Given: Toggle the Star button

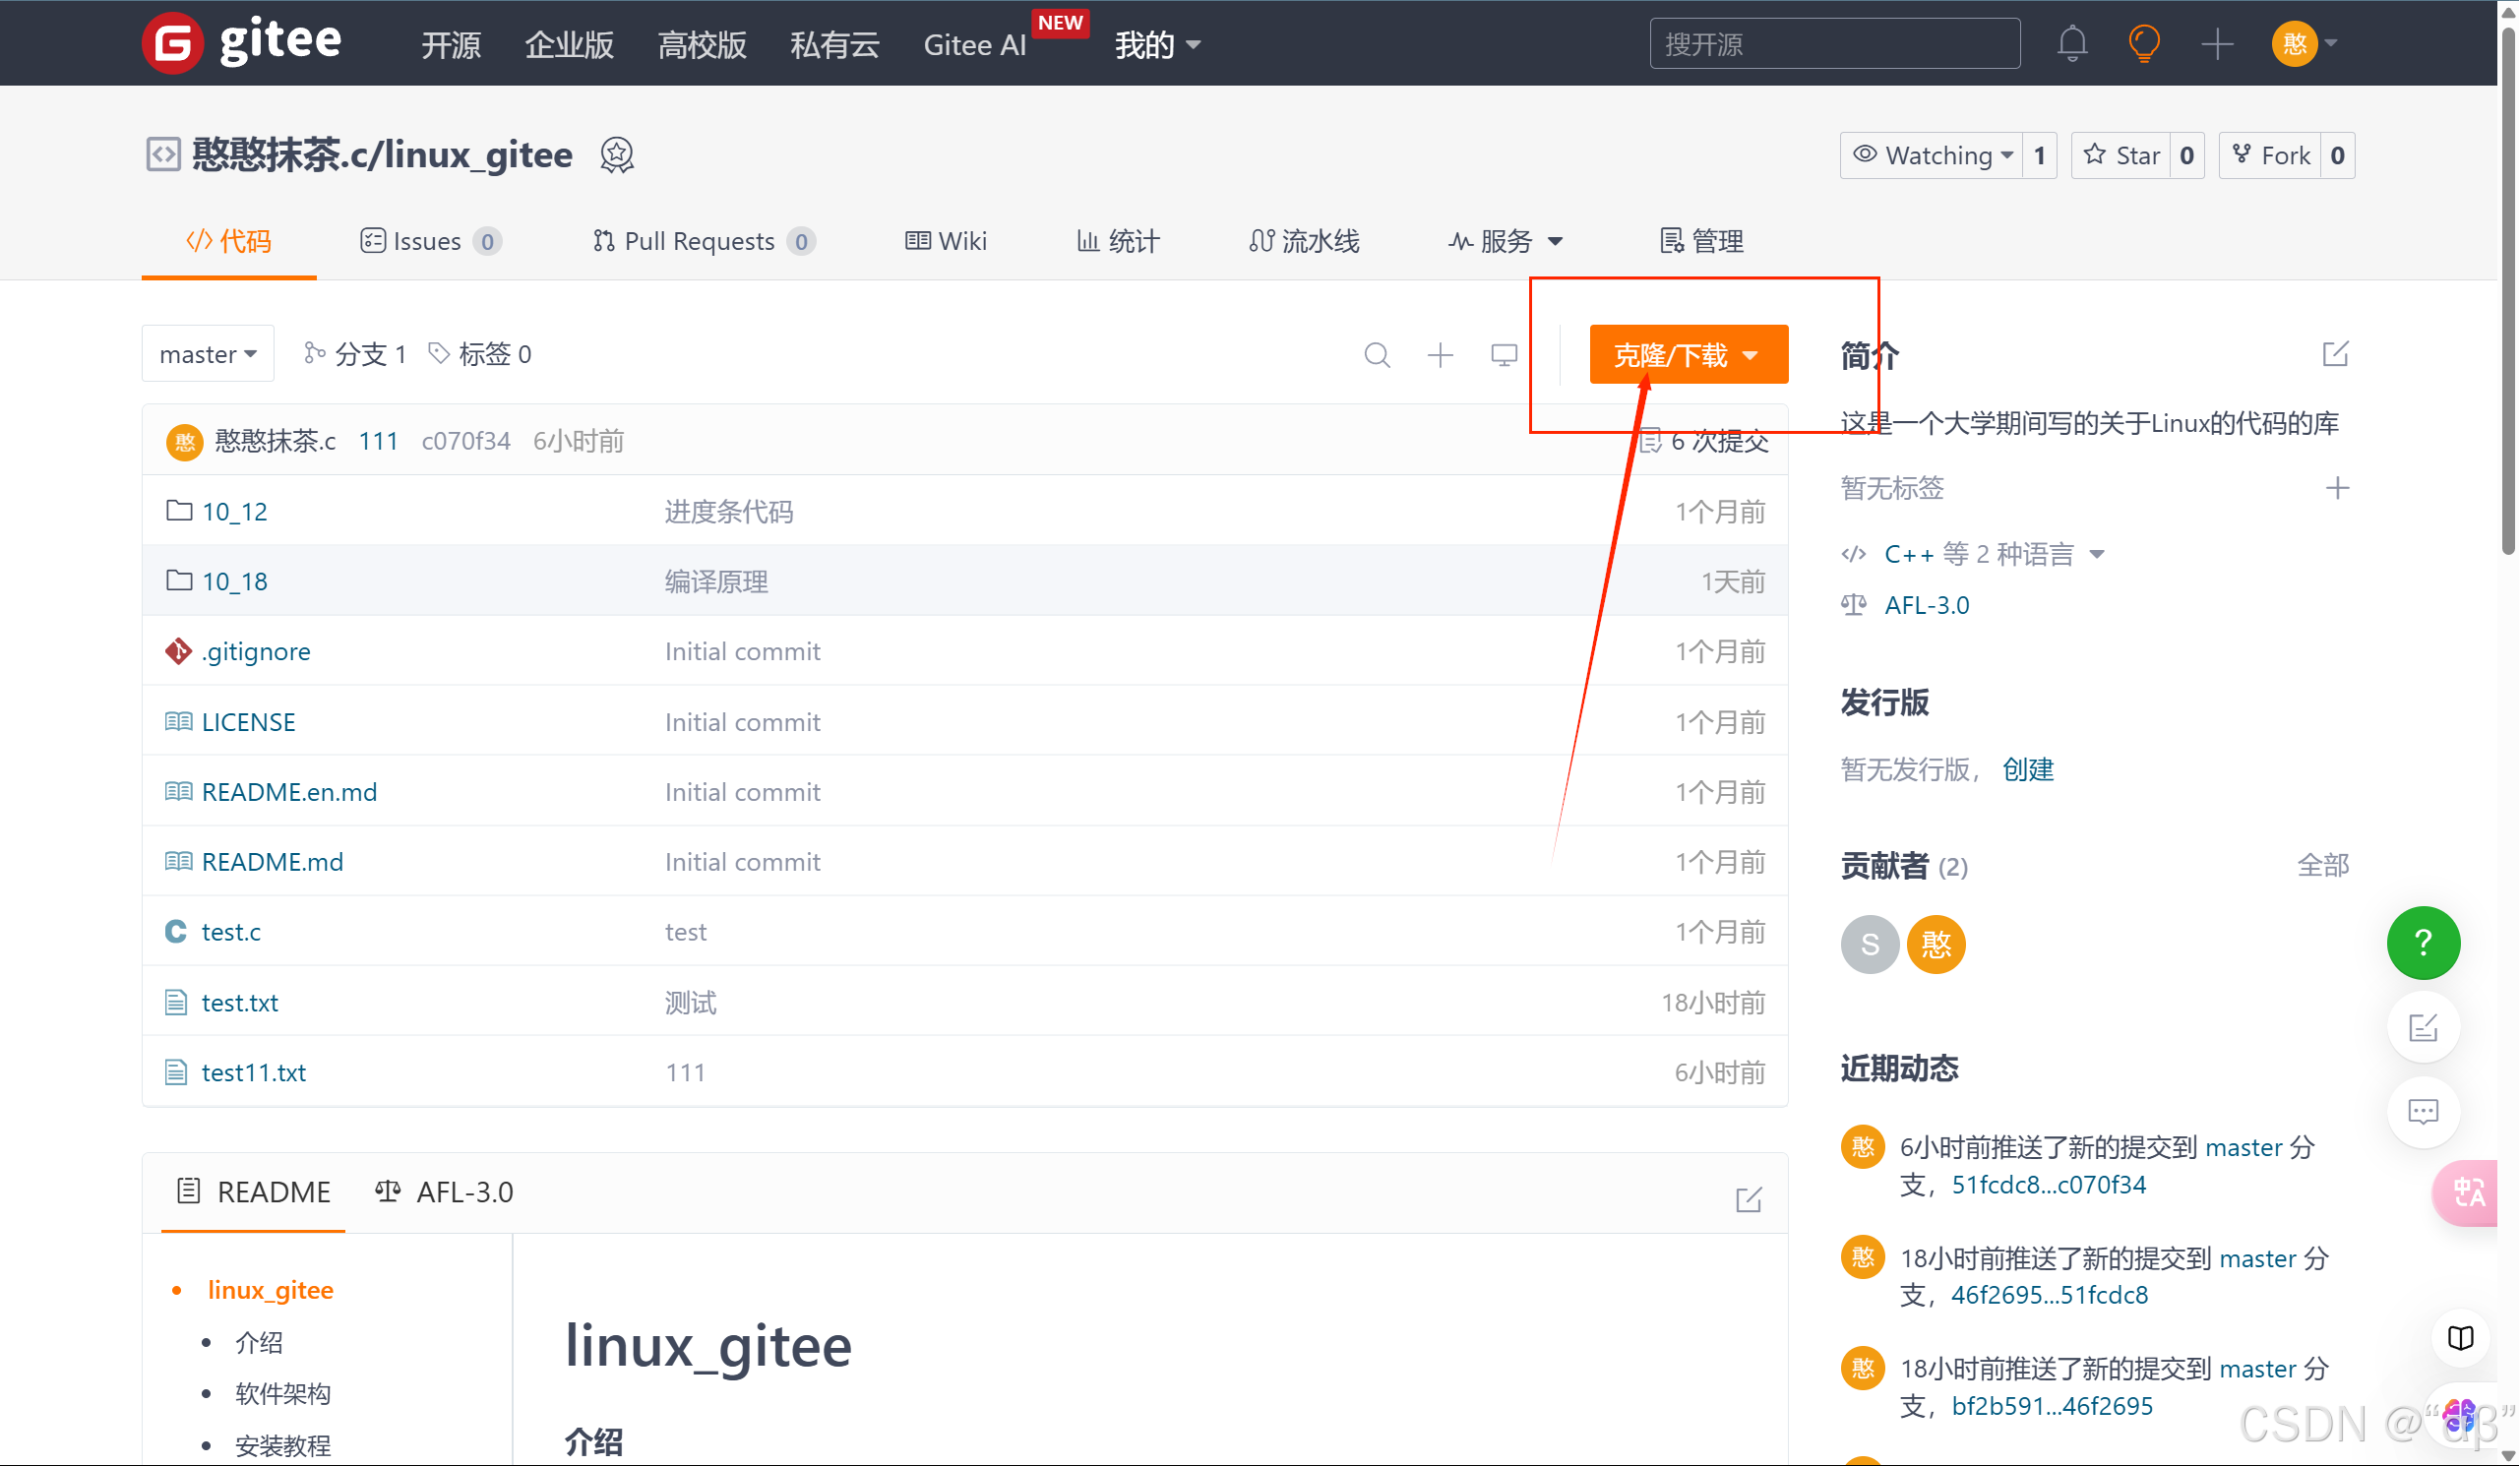Looking at the screenshot, I should coord(2121,155).
